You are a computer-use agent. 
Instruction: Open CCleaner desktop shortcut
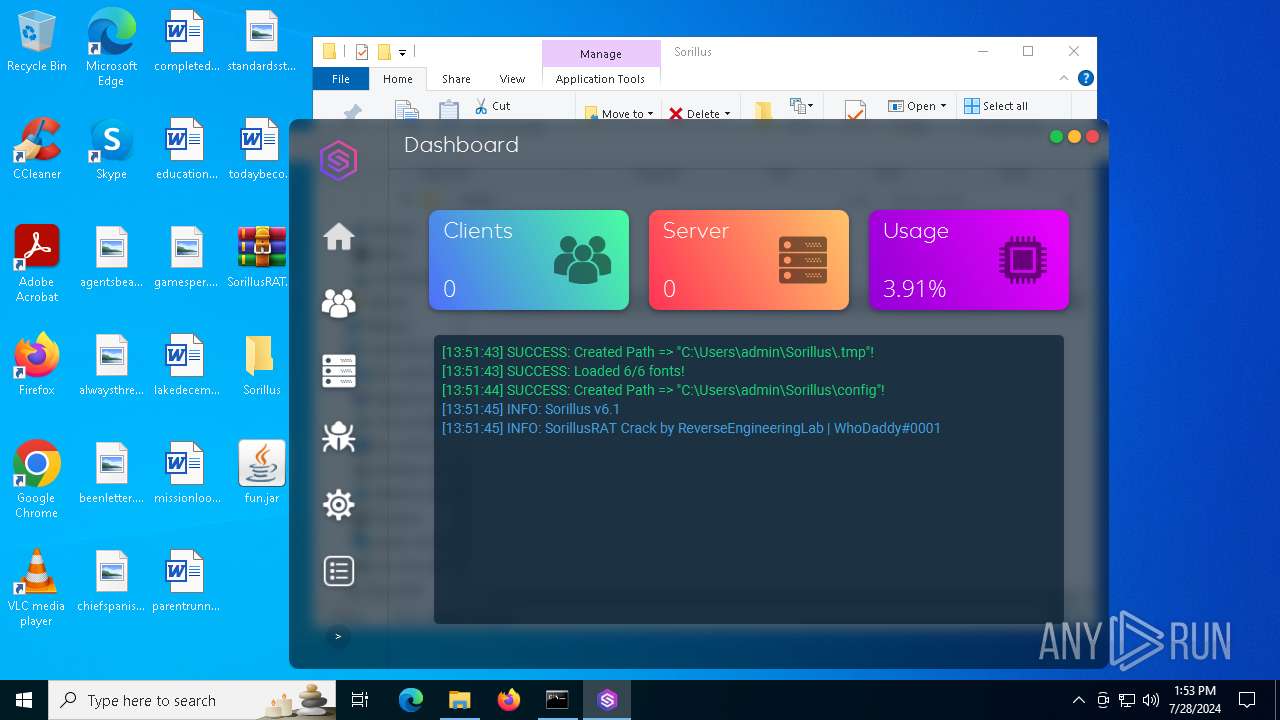pyautogui.click(x=37, y=150)
